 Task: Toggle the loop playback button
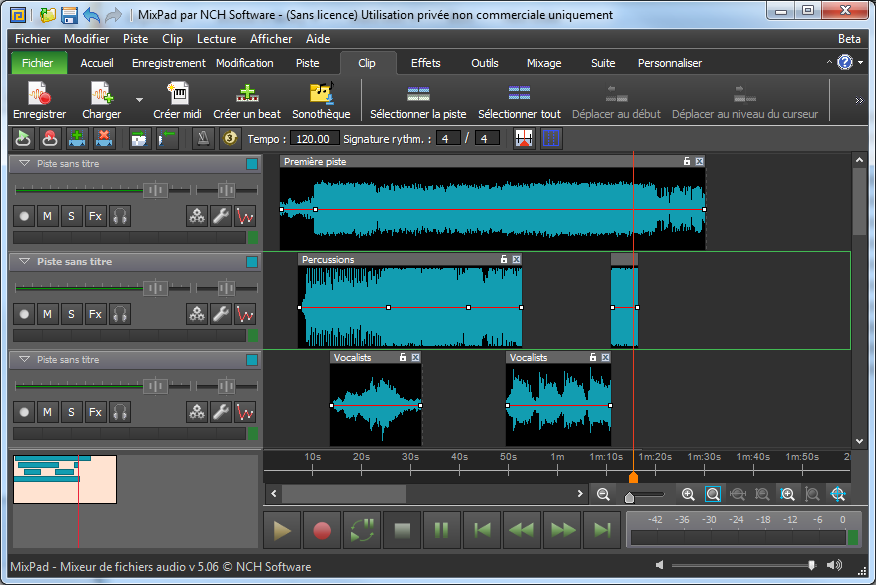click(362, 530)
